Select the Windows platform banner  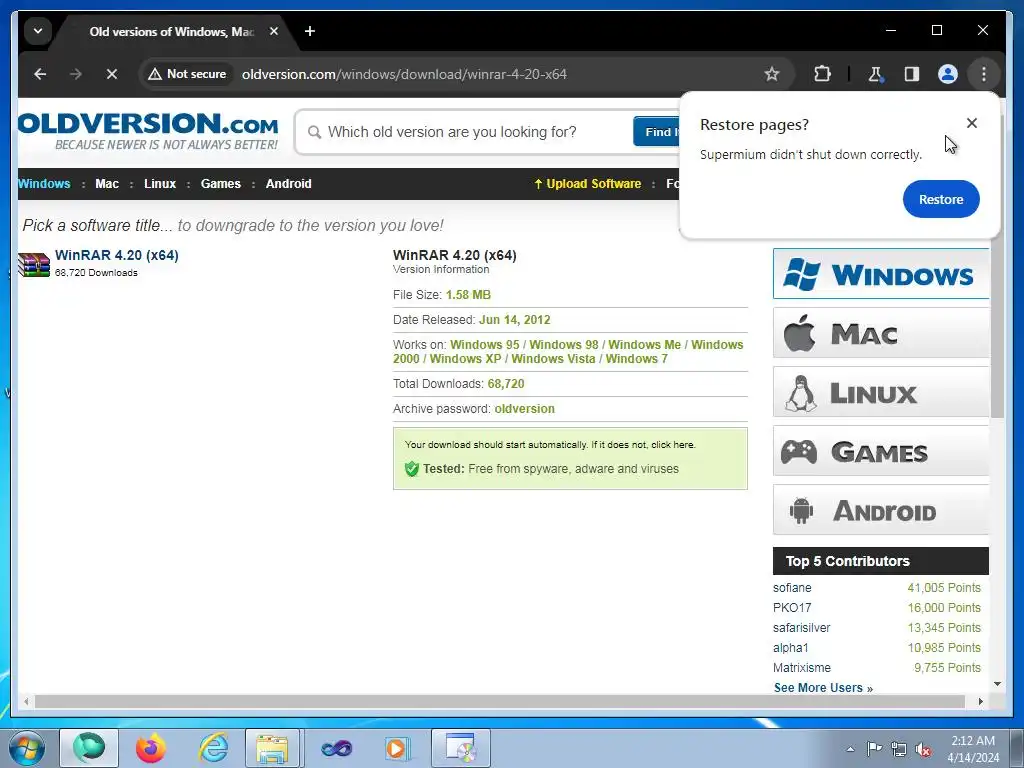[881, 274]
